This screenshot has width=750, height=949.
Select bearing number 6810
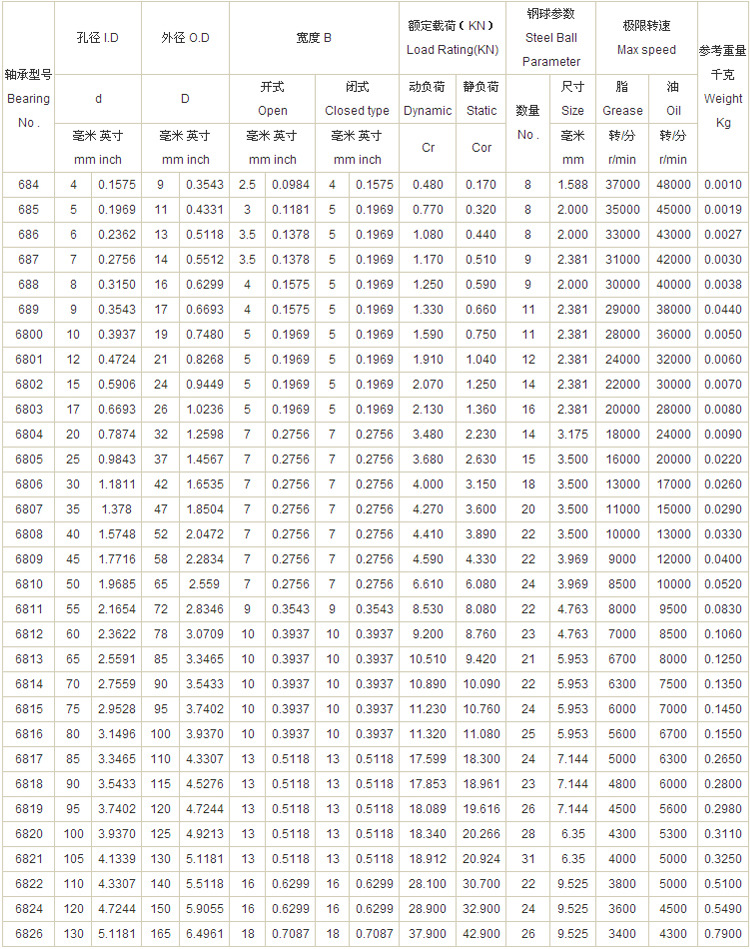pyautogui.click(x=28, y=584)
